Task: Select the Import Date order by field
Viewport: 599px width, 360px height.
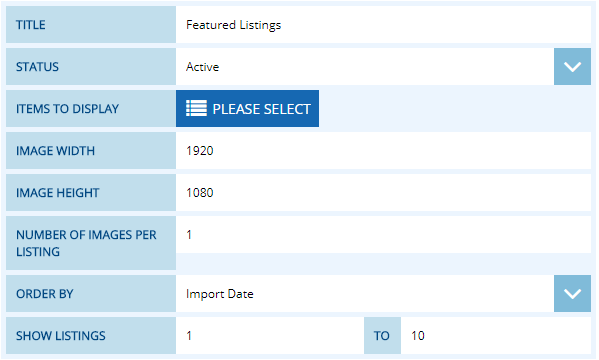Action: tap(365, 294)
